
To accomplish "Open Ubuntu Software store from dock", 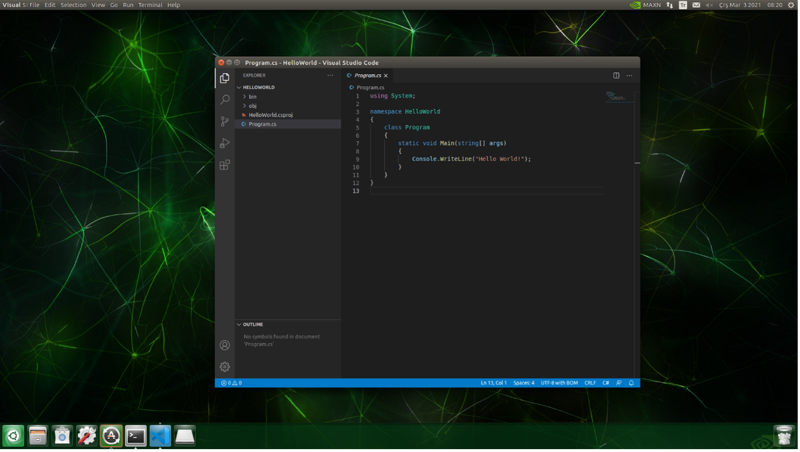I will tap(62, 437).
